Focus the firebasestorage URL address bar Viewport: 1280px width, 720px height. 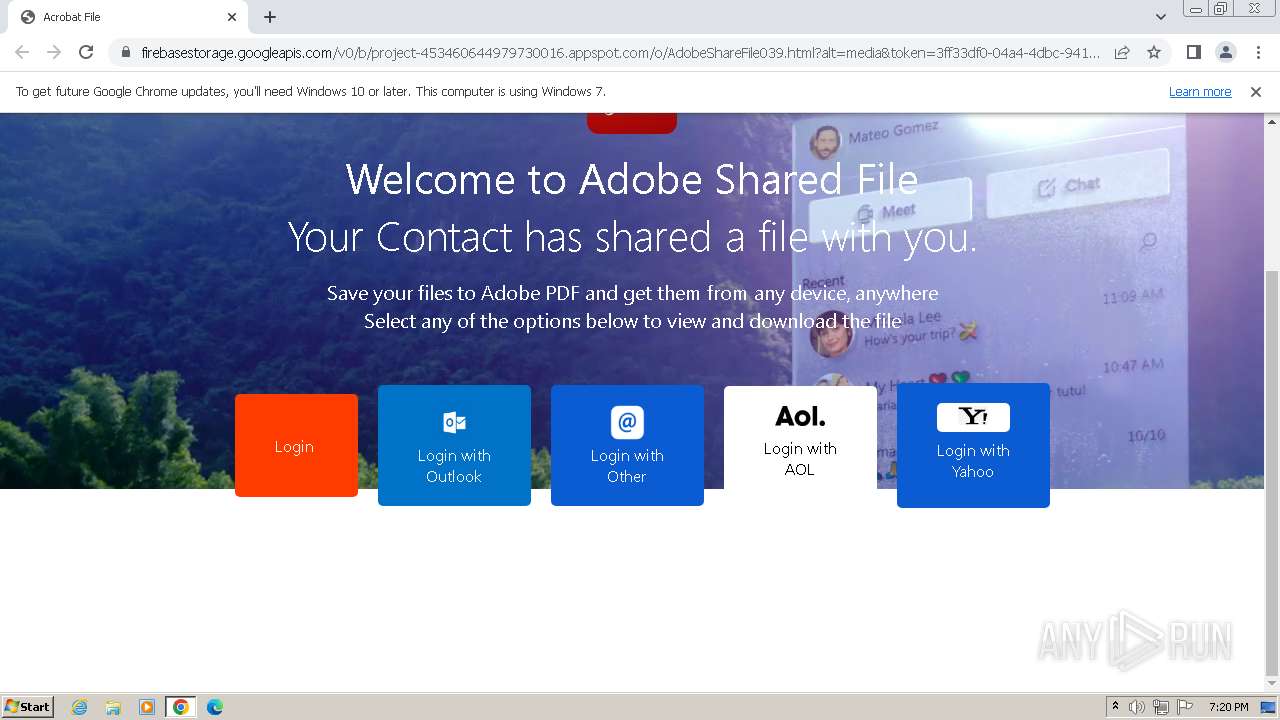click(620, 52)
